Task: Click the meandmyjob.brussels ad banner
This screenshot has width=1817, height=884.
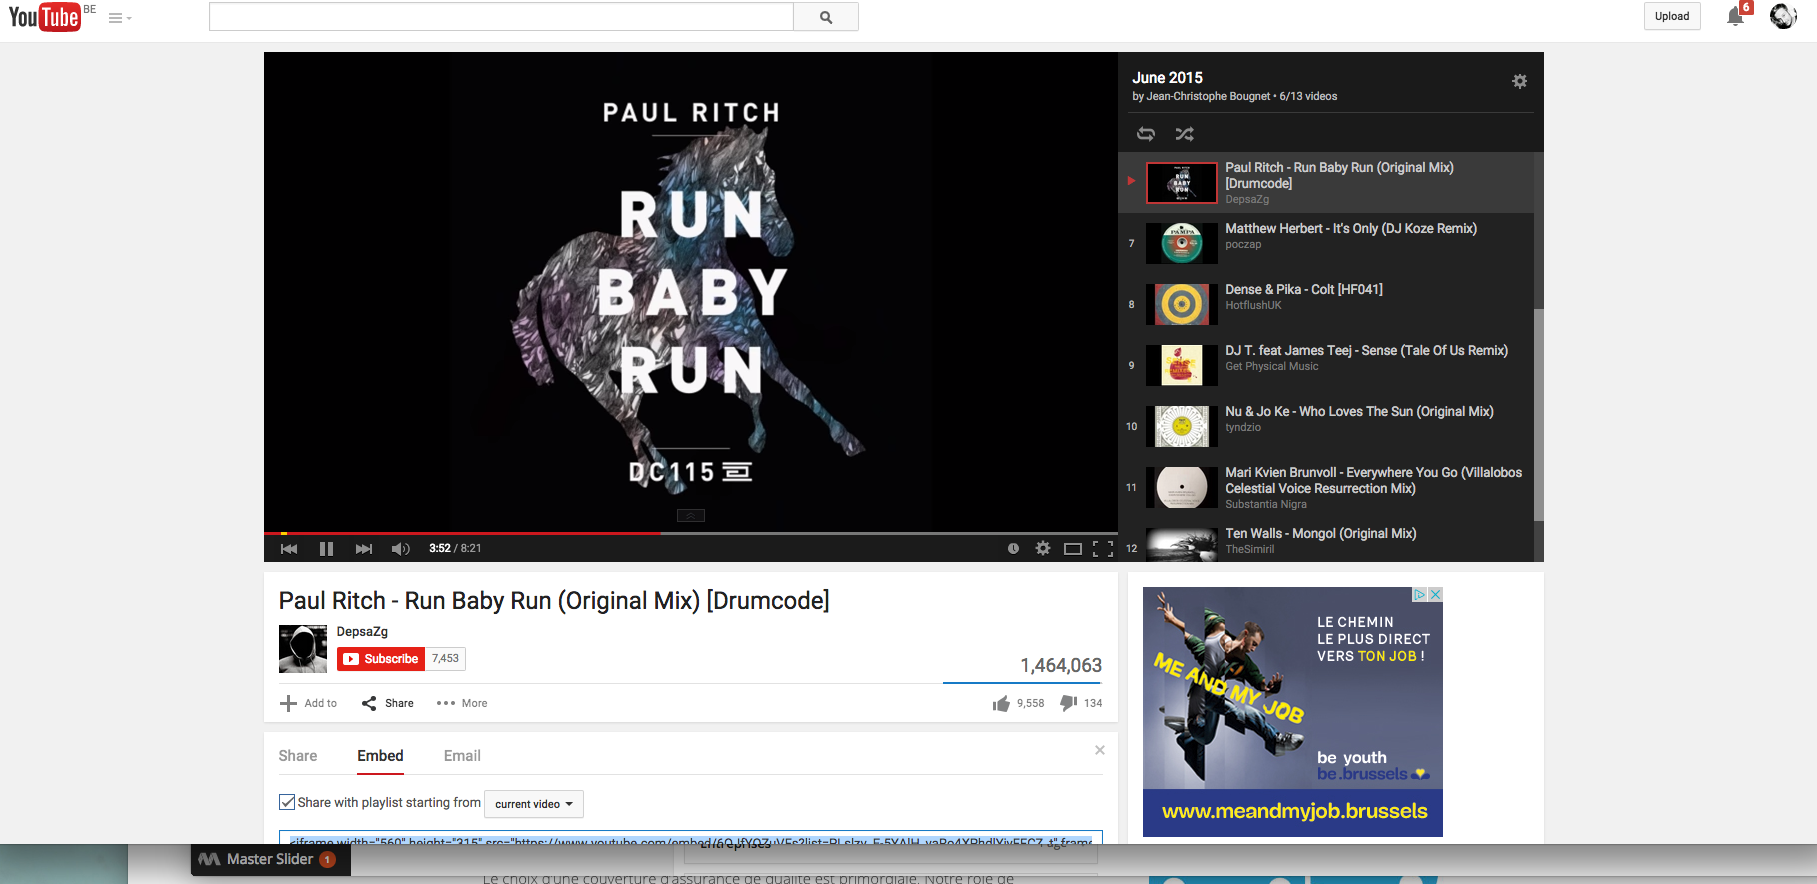Action: tap(1293, 712)
